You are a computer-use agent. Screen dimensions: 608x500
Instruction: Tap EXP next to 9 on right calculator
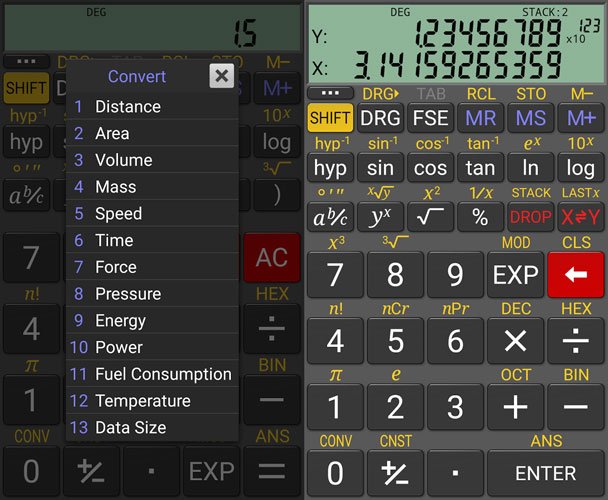pos(515,275)
